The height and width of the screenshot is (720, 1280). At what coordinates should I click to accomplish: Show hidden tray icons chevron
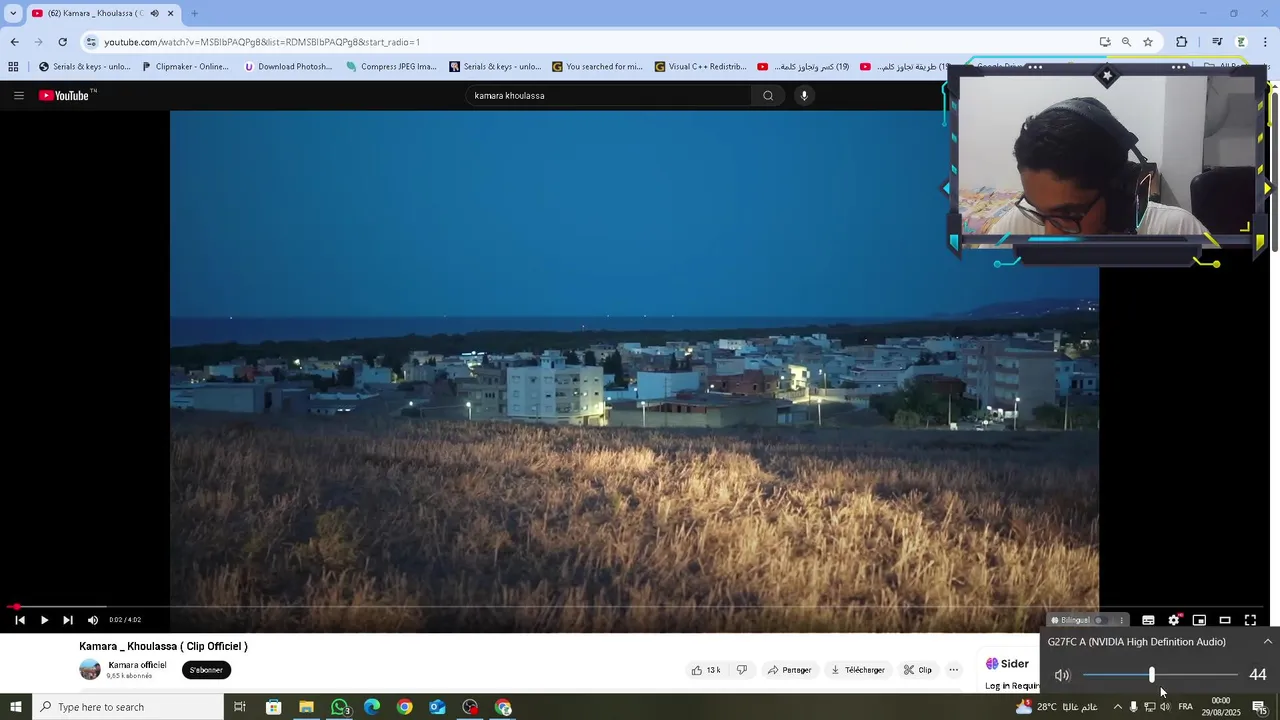click(x=1118, y=707)
